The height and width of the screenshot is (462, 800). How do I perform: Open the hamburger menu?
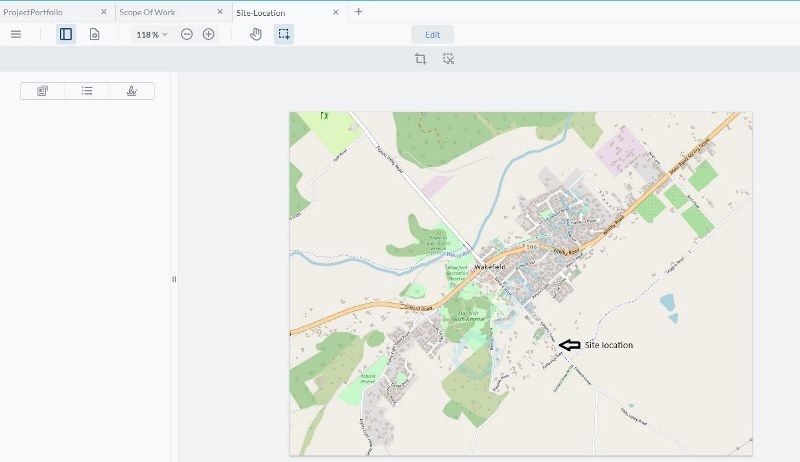pyautogui.click(x=15, y=34)
